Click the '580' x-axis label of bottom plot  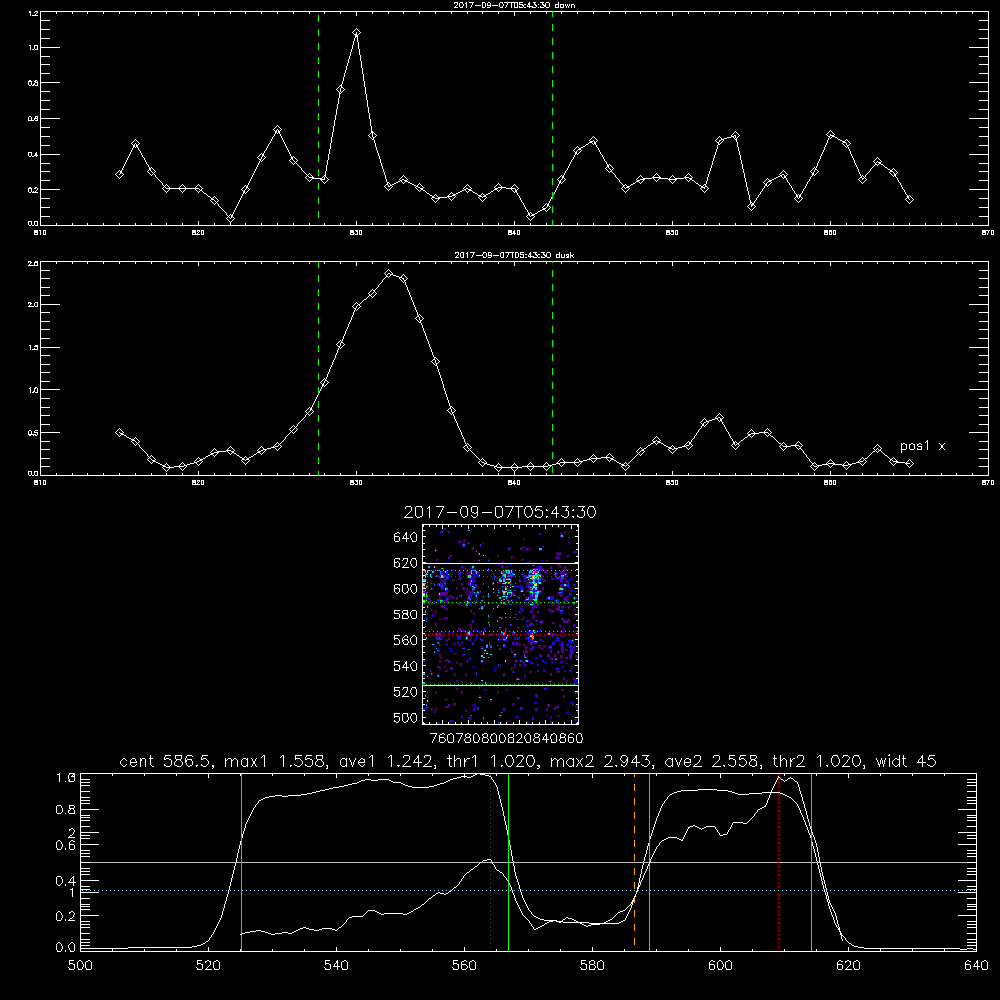click(592, 965)
